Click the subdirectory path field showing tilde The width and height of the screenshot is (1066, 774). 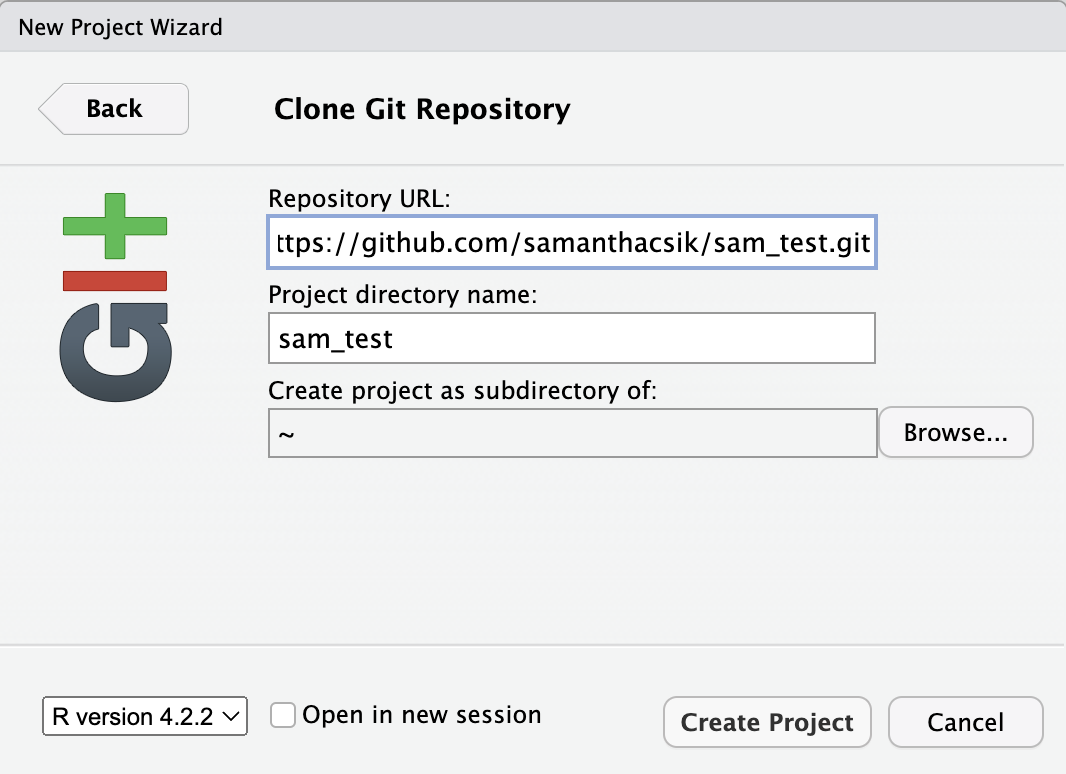[572, 434]
